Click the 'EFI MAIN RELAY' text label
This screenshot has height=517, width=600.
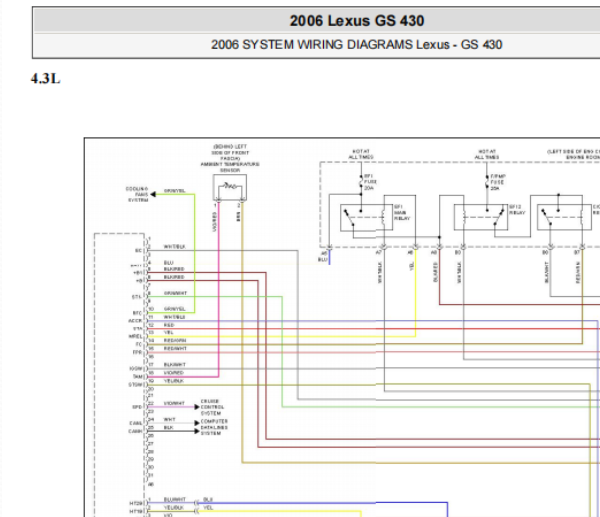(x=402, y=212)
